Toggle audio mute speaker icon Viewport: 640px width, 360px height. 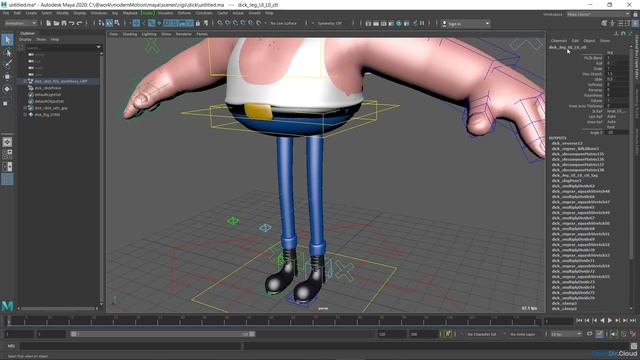tap(614, 334)
